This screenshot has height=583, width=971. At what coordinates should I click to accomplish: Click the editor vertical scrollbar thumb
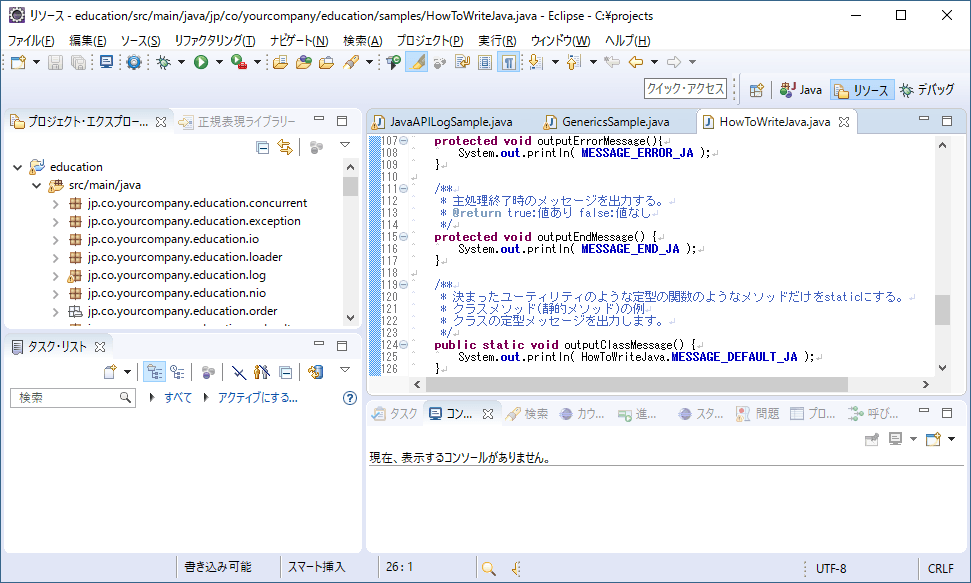tap(942, 310)
